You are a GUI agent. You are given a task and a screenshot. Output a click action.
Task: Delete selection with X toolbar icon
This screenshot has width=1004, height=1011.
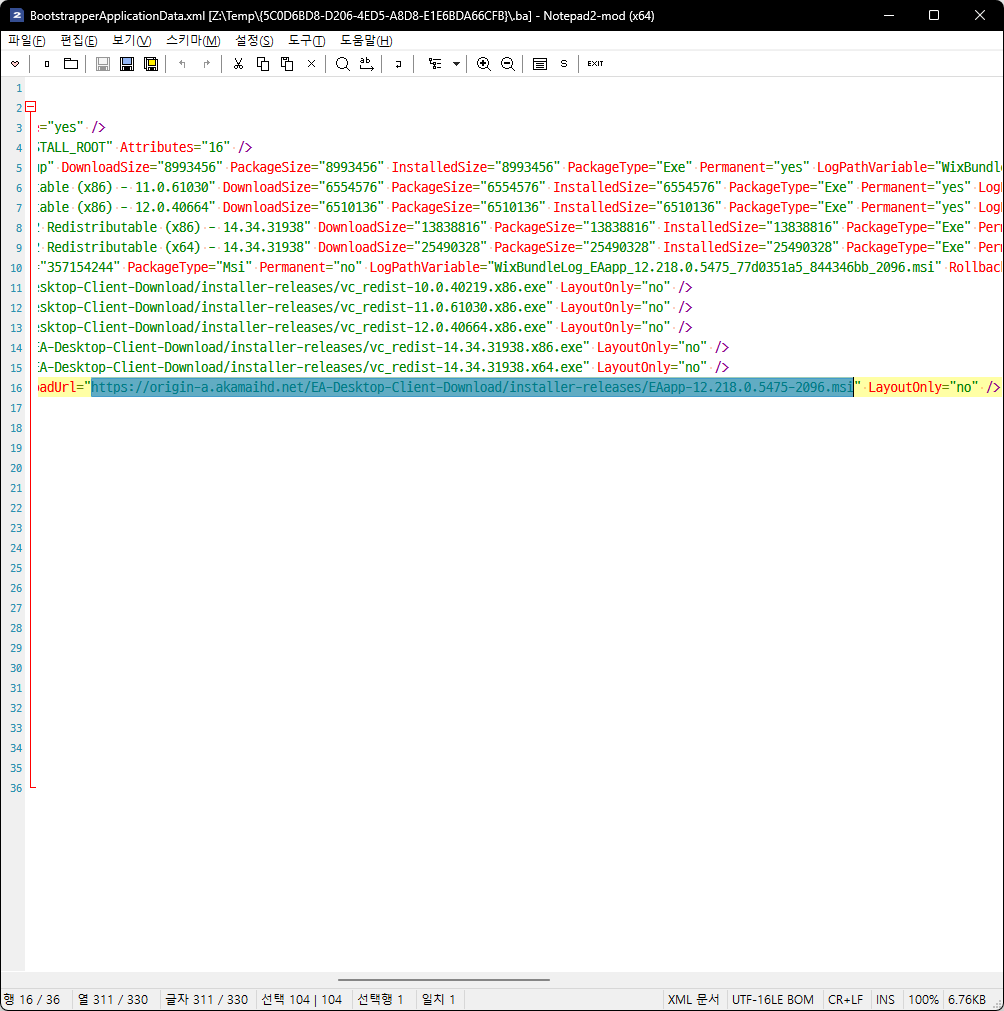point(311,64)
